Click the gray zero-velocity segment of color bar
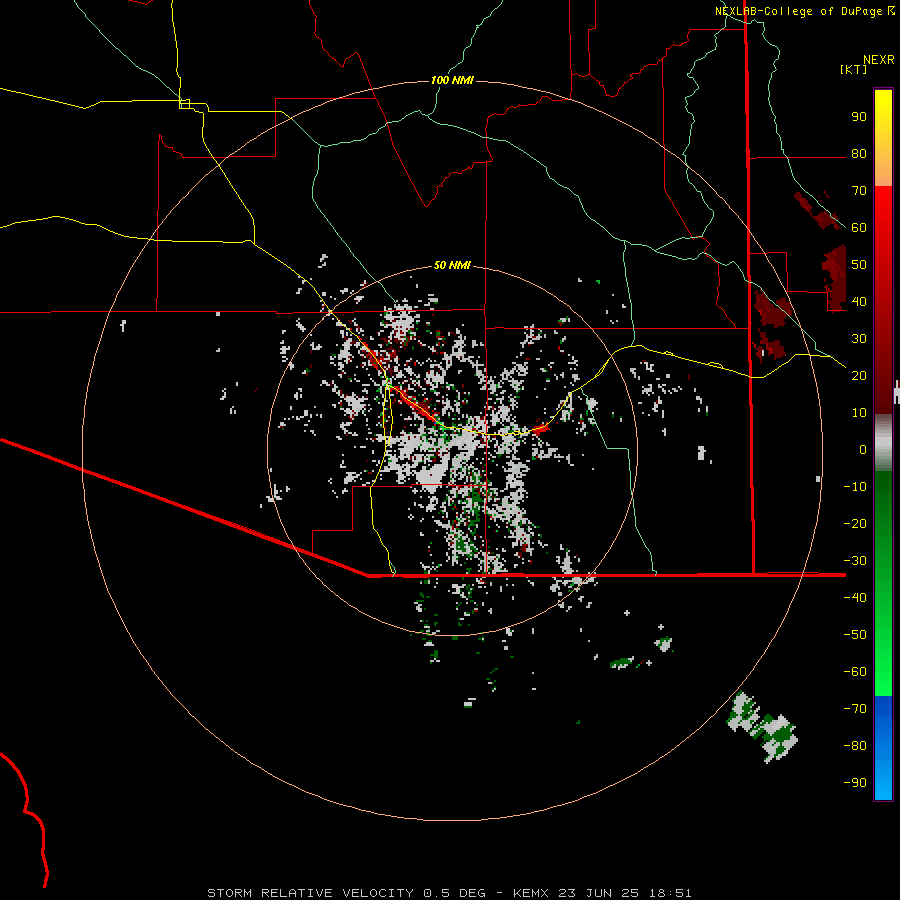Viewport: 900px width, 900px height. tap(883, 443)
